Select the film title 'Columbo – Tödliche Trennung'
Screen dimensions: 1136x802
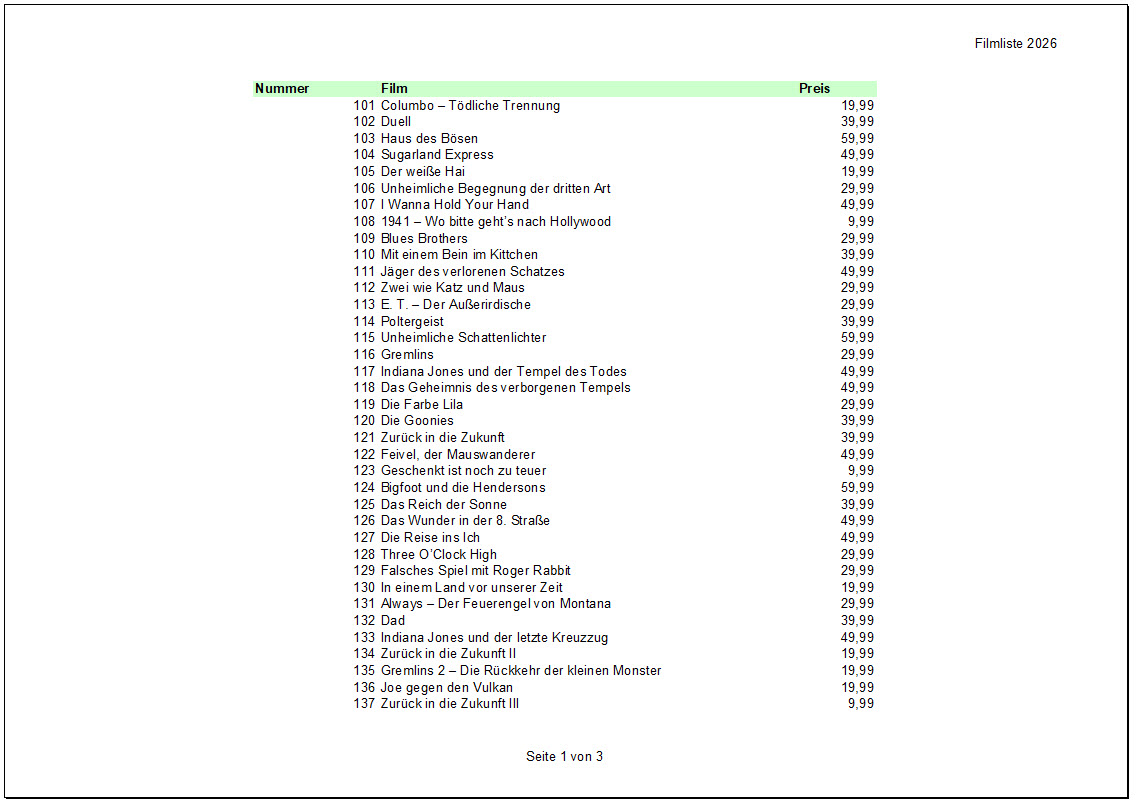(x=470, y=106)
